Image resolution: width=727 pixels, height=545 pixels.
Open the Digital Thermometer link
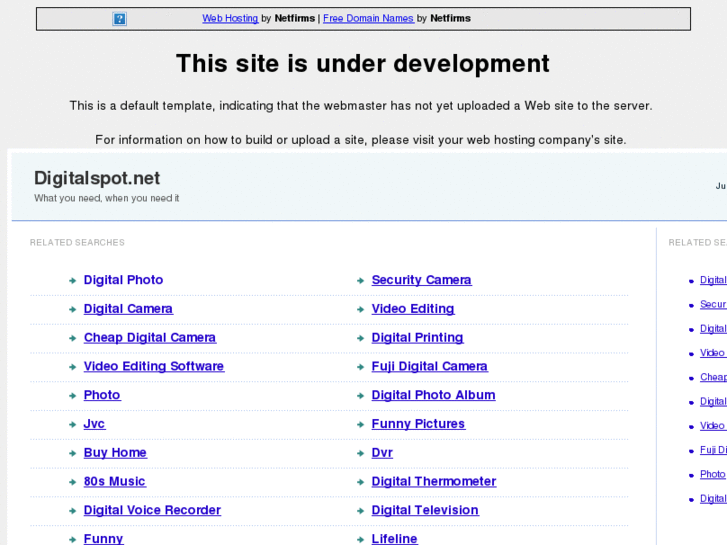434,481
